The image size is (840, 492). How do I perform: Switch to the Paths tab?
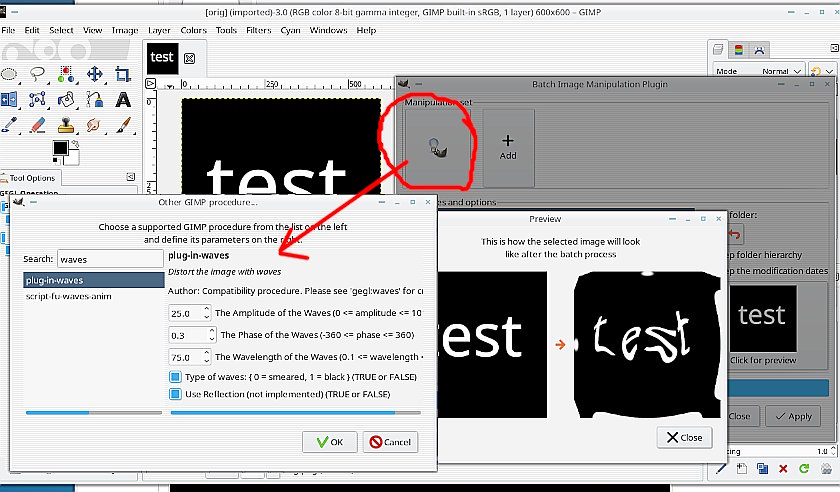[x=759, y=50]
